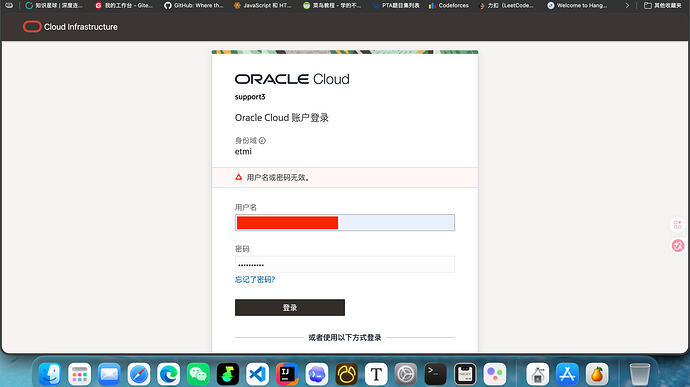Open the pear icon app in dock
Screen dimensions: 690x387
pyautogui.click(x=597, y=374)
